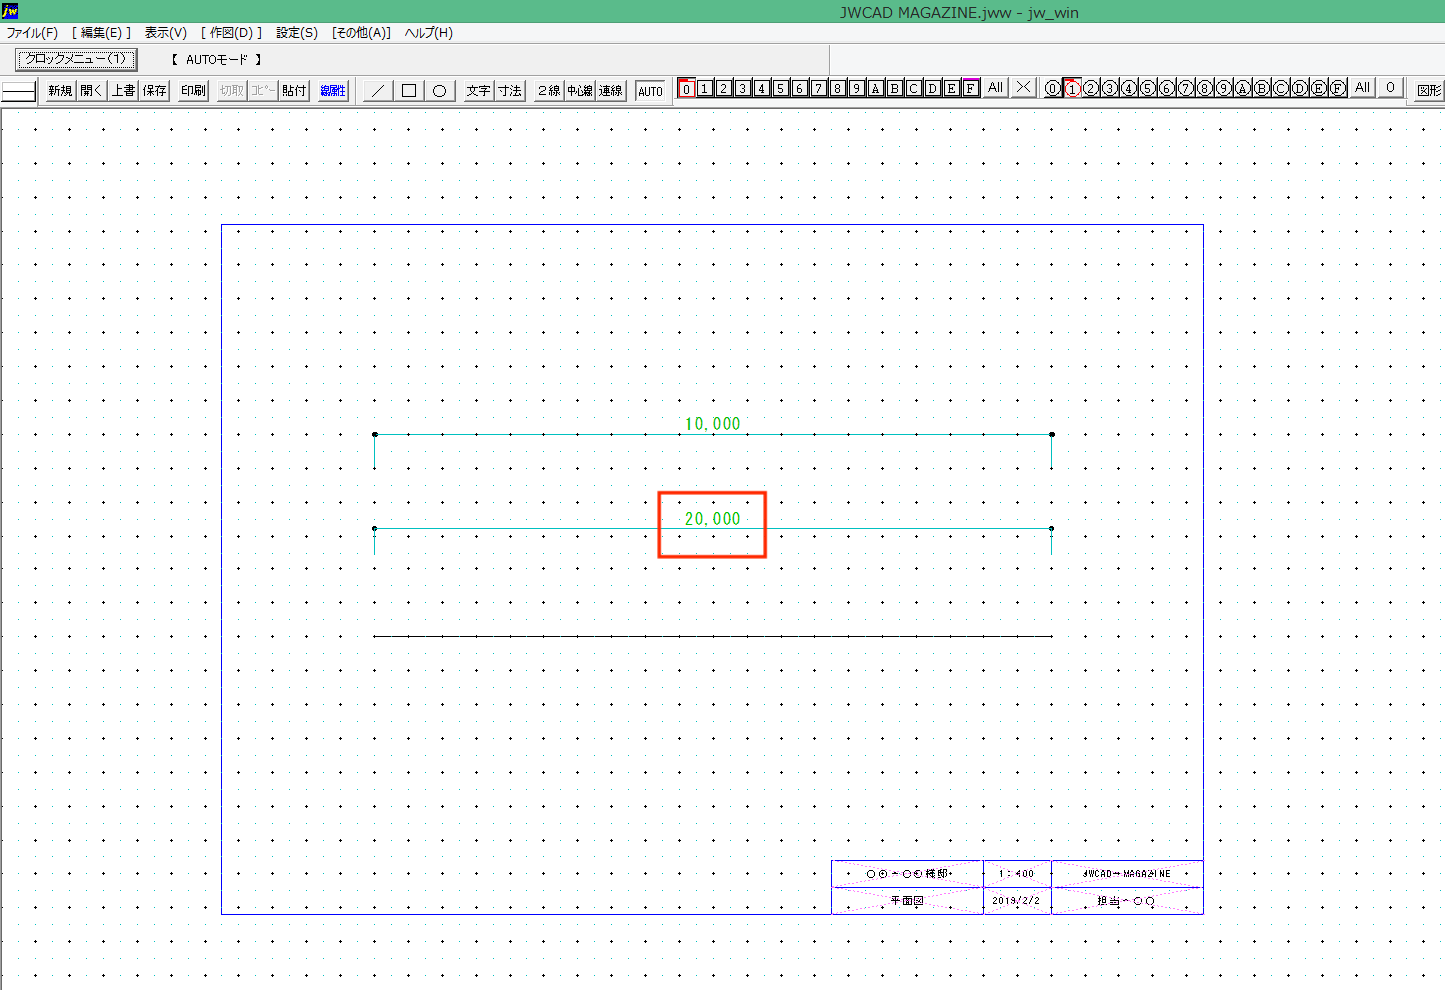
Task: Open the 設定(S) settings menu
Action: coord(297,33)
